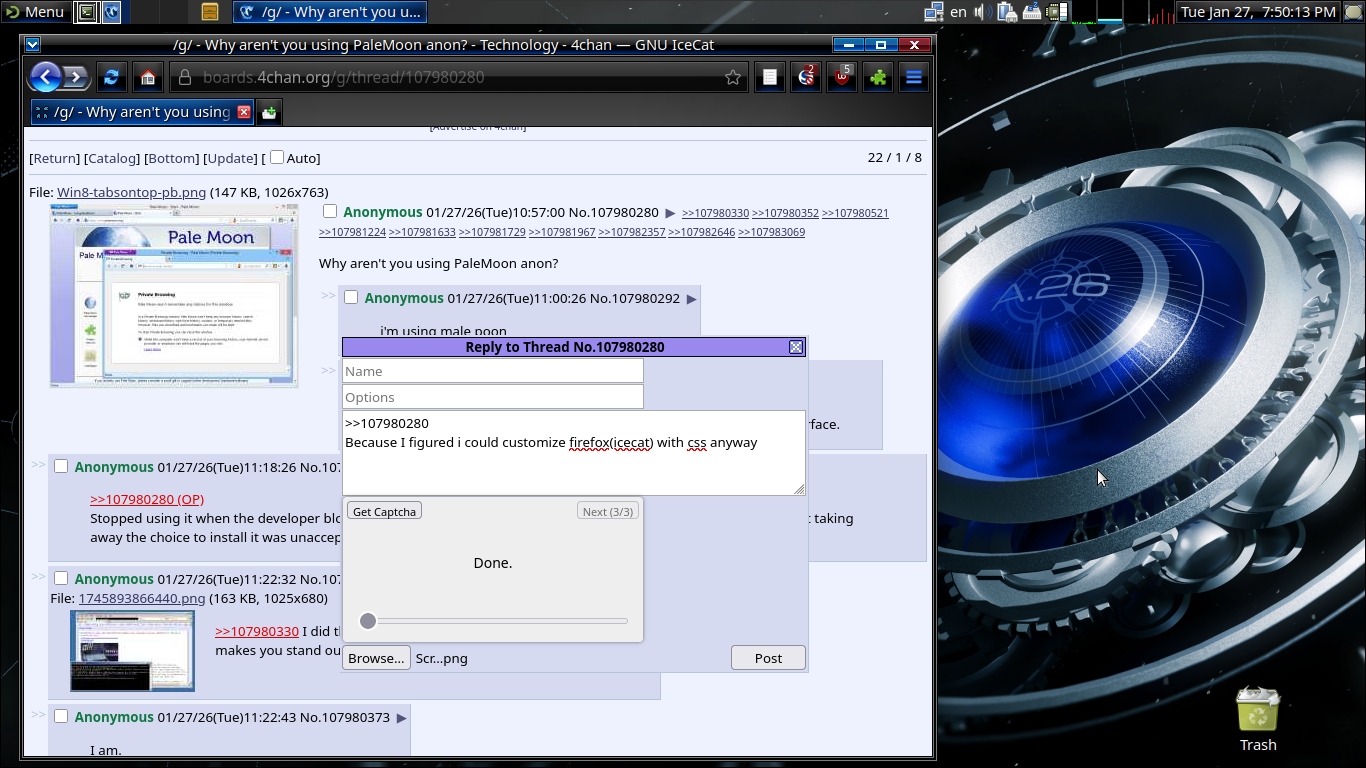Viewport: 1366px width, 768px height.
Task: Focus the Name field in reply form
Action: click(493, 371)
